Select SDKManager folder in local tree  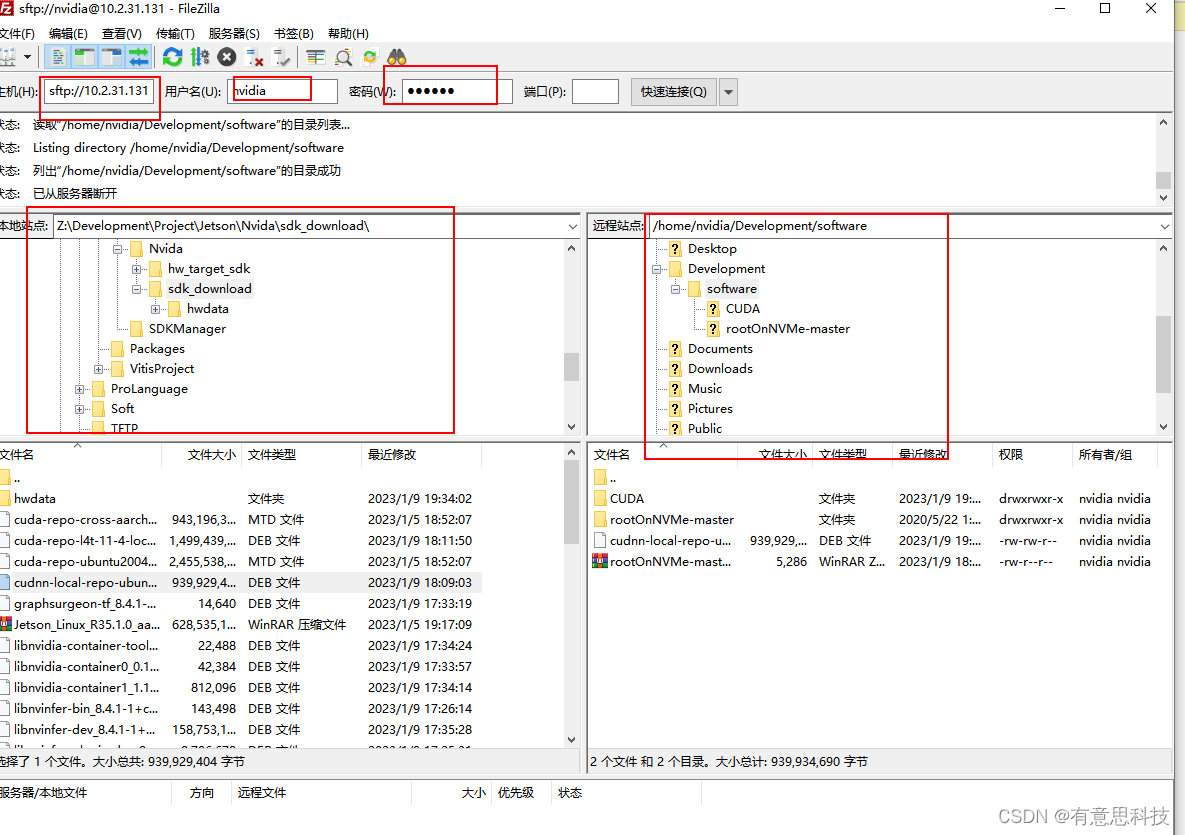tap(187, 329)
